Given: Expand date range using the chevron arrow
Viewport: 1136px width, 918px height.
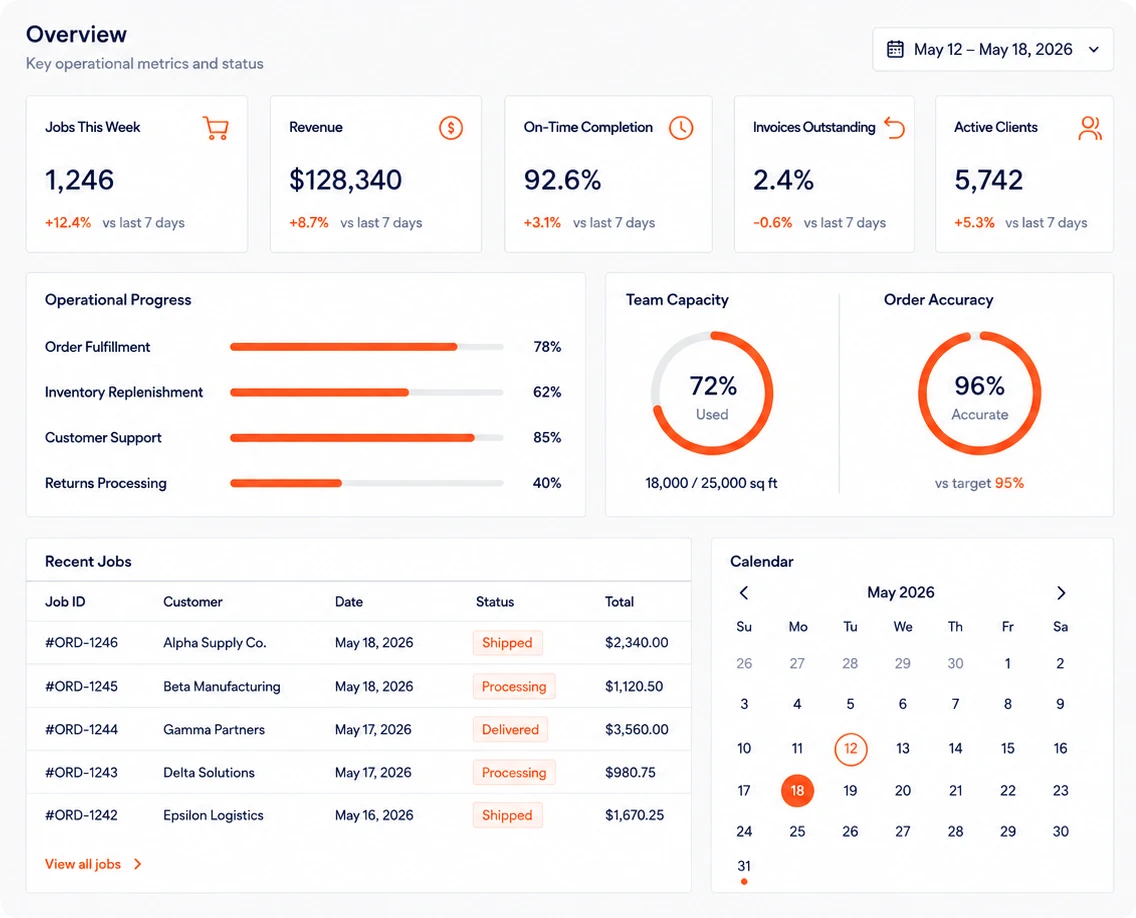Looking at the screenshot, I should point(1094,49).
